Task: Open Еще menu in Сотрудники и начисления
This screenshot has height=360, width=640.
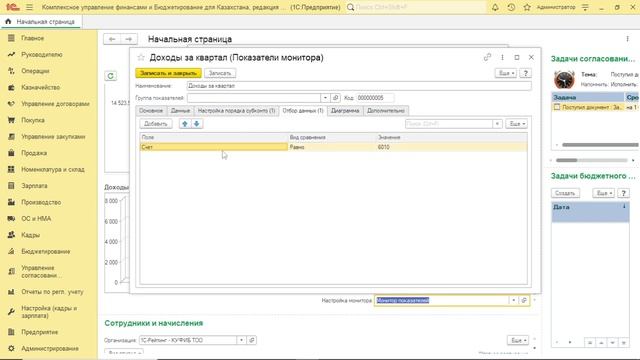Action: click(x=518, y=340)
